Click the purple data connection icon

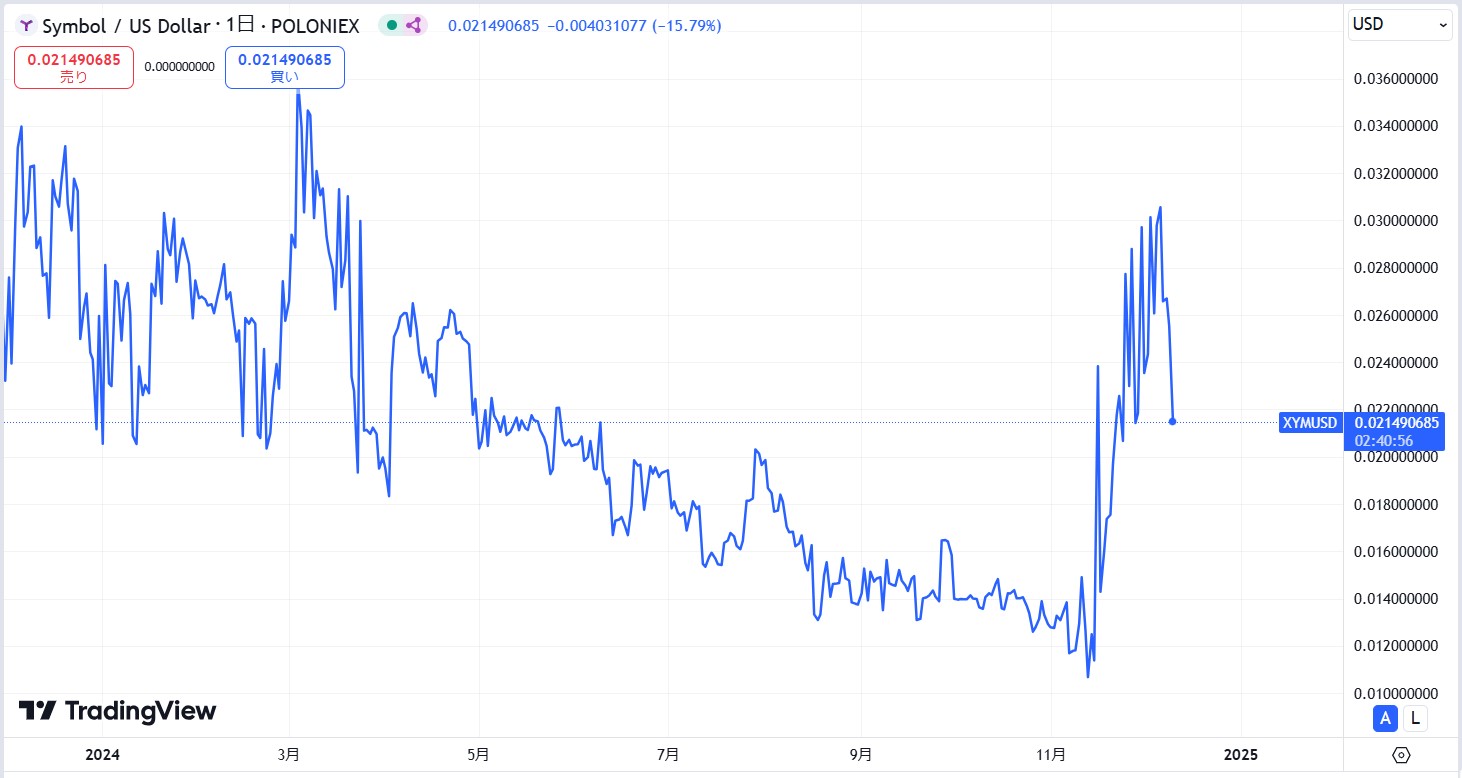click(413, 25)
